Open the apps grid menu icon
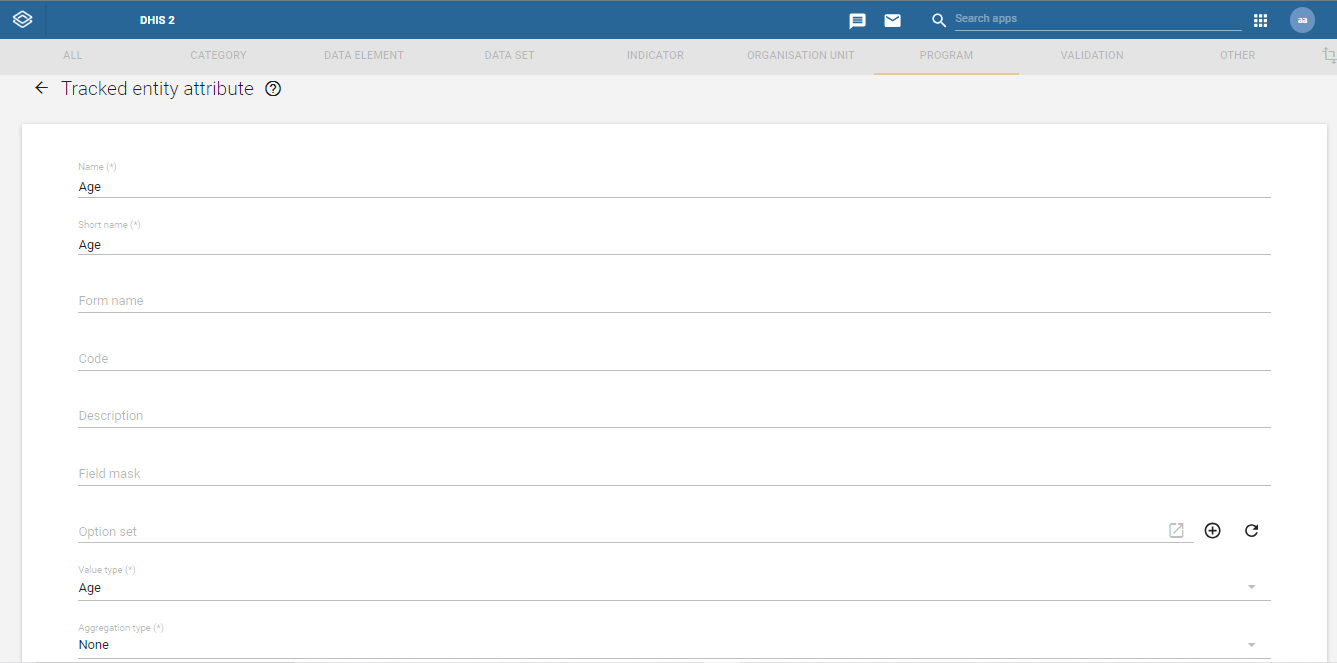The image size is (1337, 663). pyautogui.click(x=1260, y=20)
